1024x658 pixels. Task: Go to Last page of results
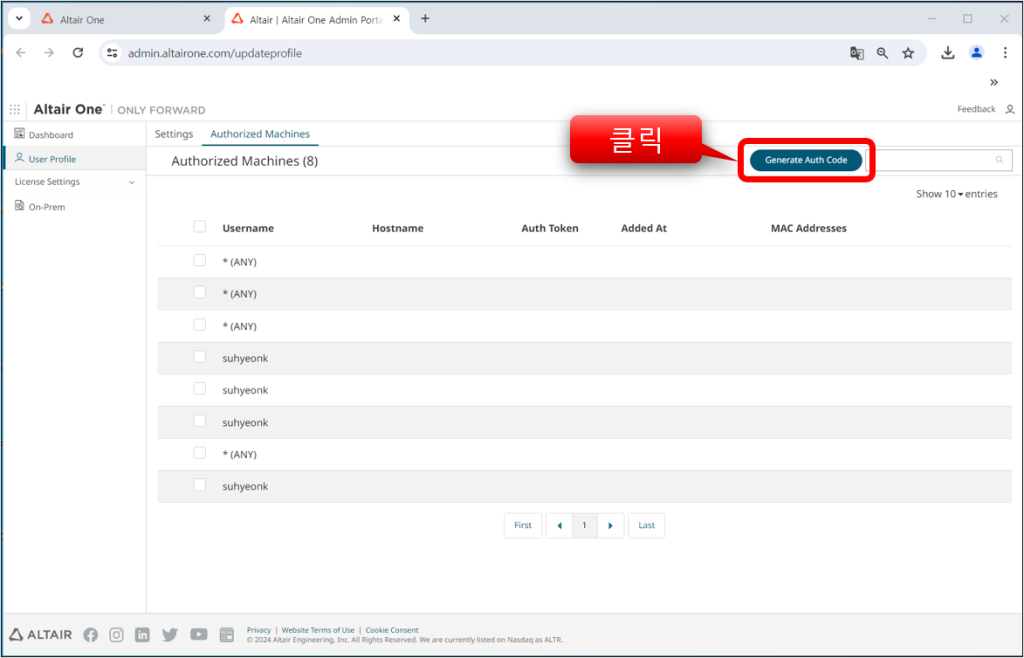[x=647, y=525]
